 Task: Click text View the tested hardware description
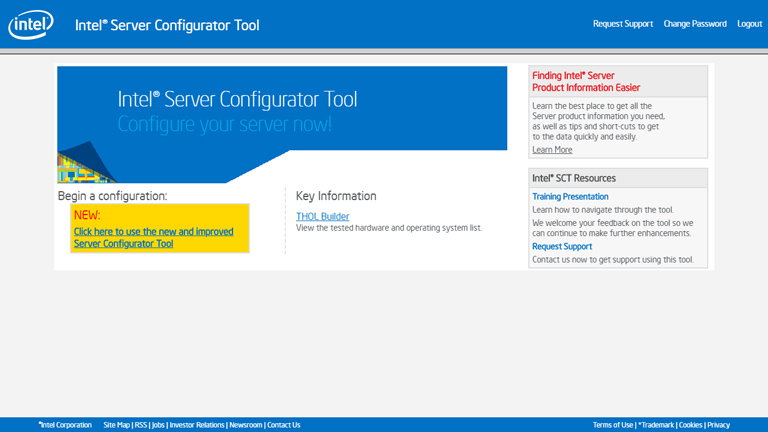click(389, 228)
